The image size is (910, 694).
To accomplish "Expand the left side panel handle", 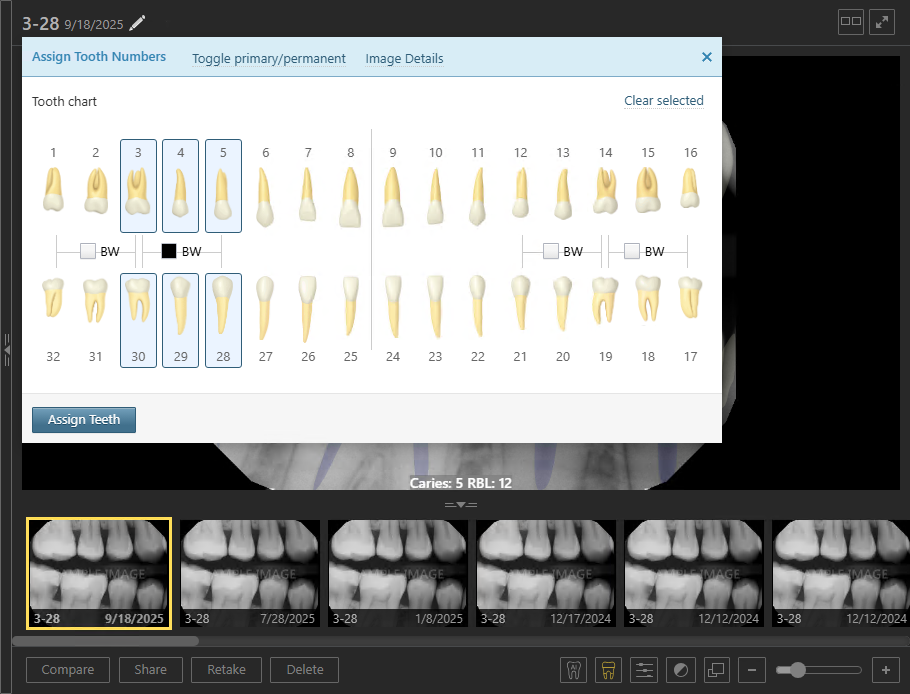I will (7, 350).
